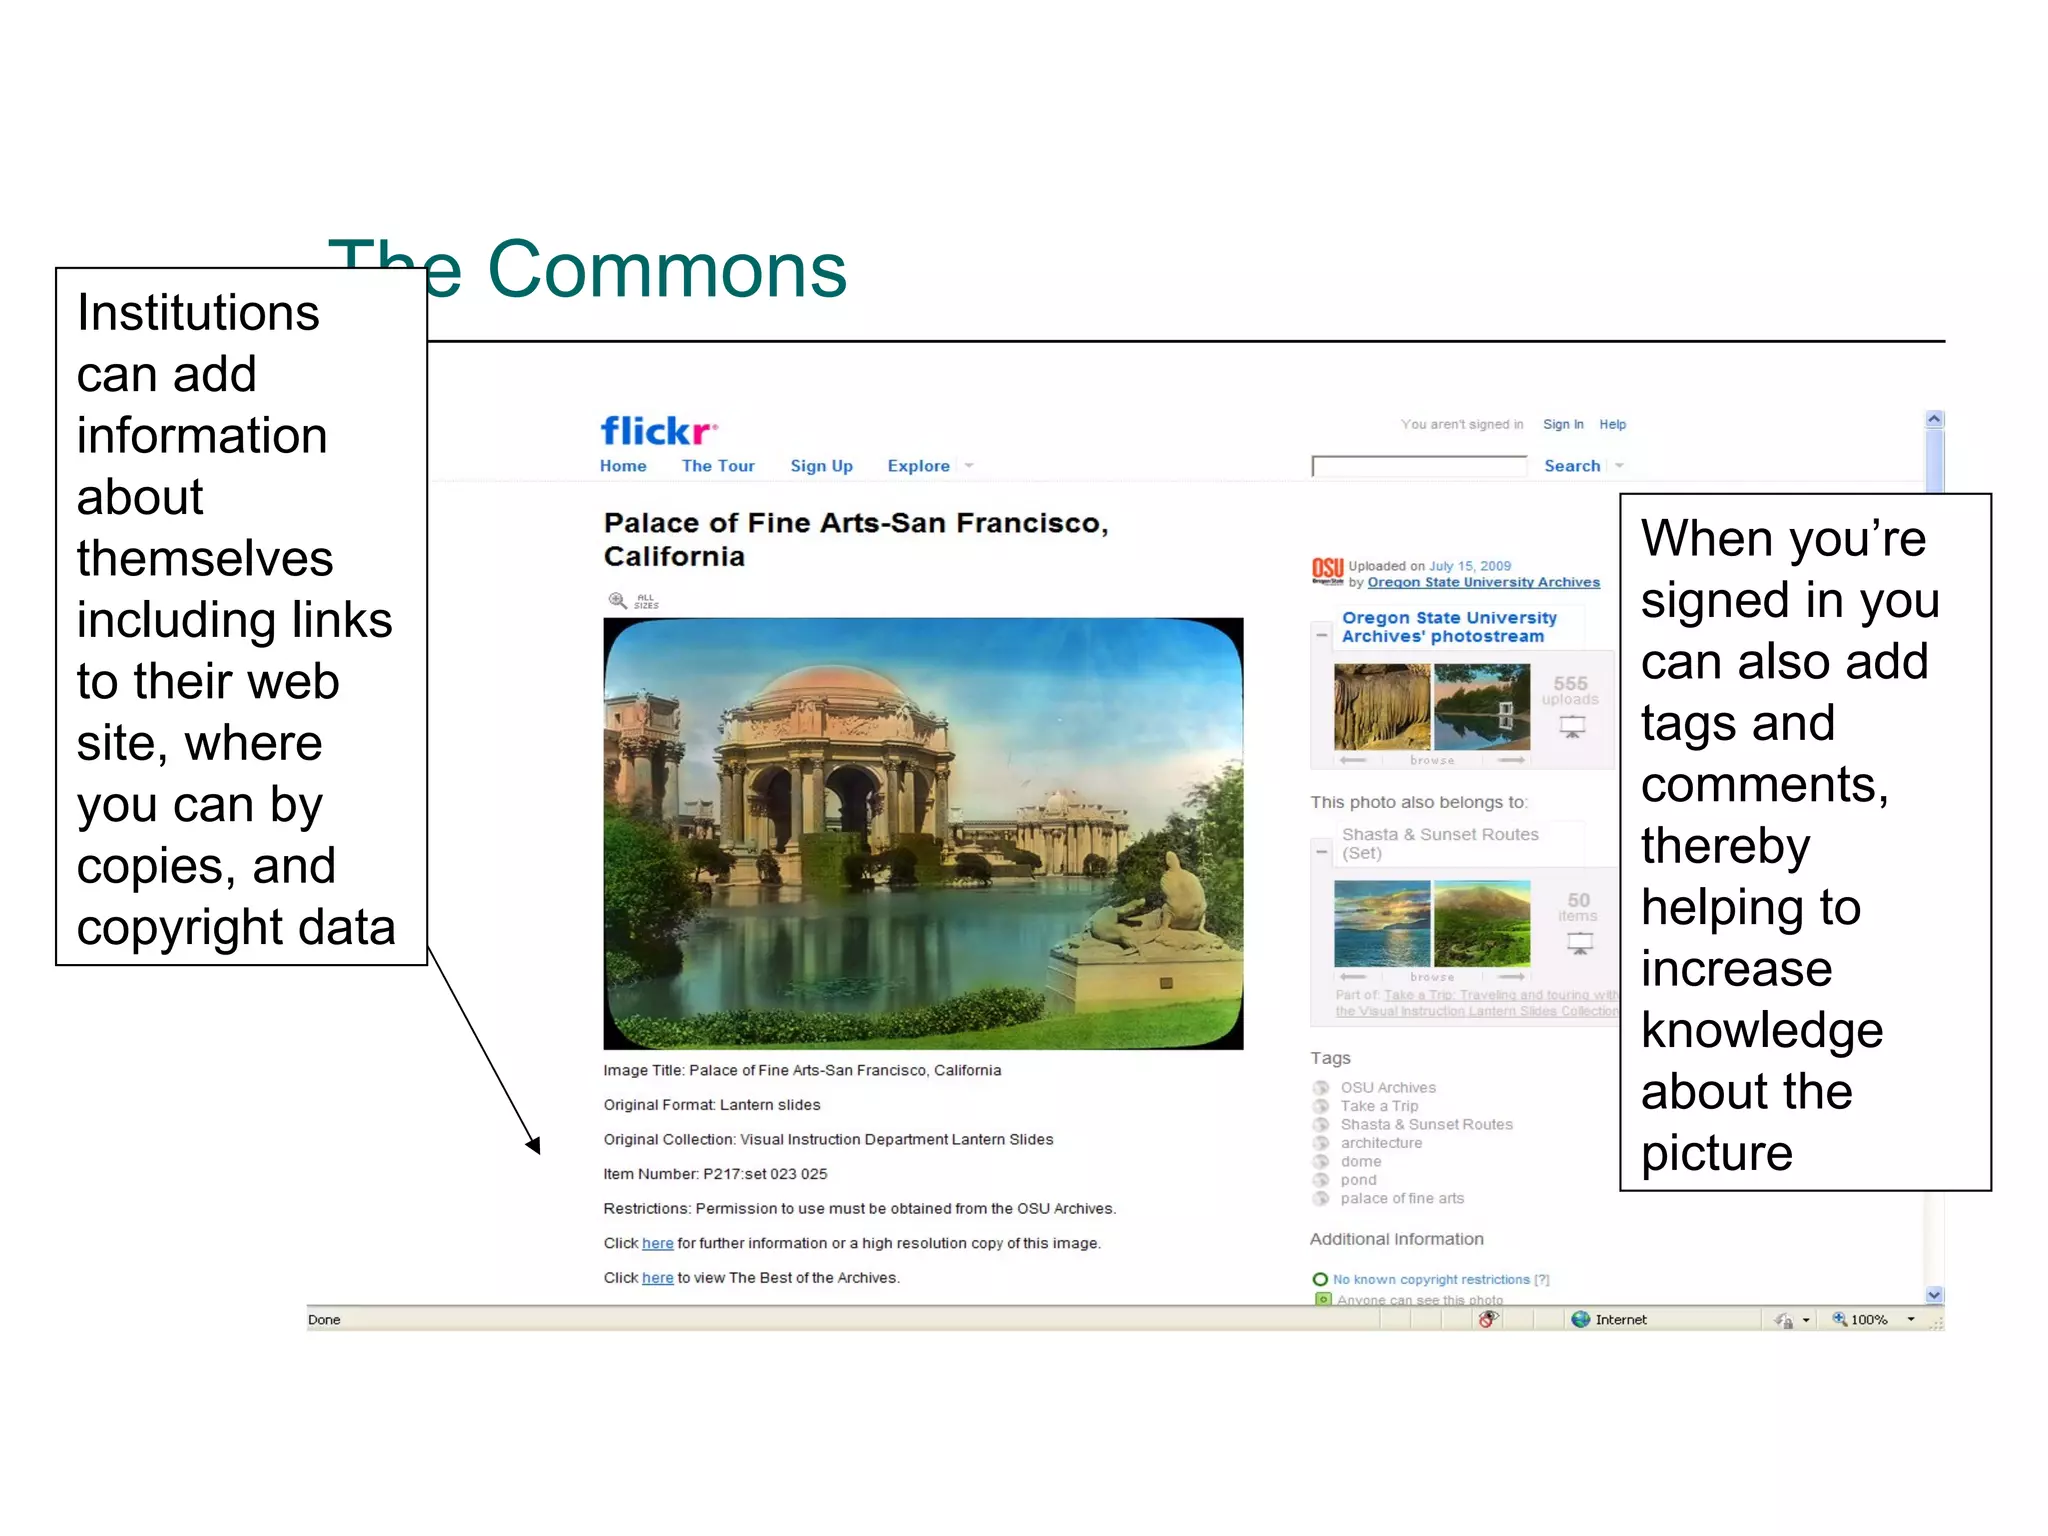Open the No known copyright restrictions link
Screen dimensions: 2048x1536
(x=1431, y=1279)
